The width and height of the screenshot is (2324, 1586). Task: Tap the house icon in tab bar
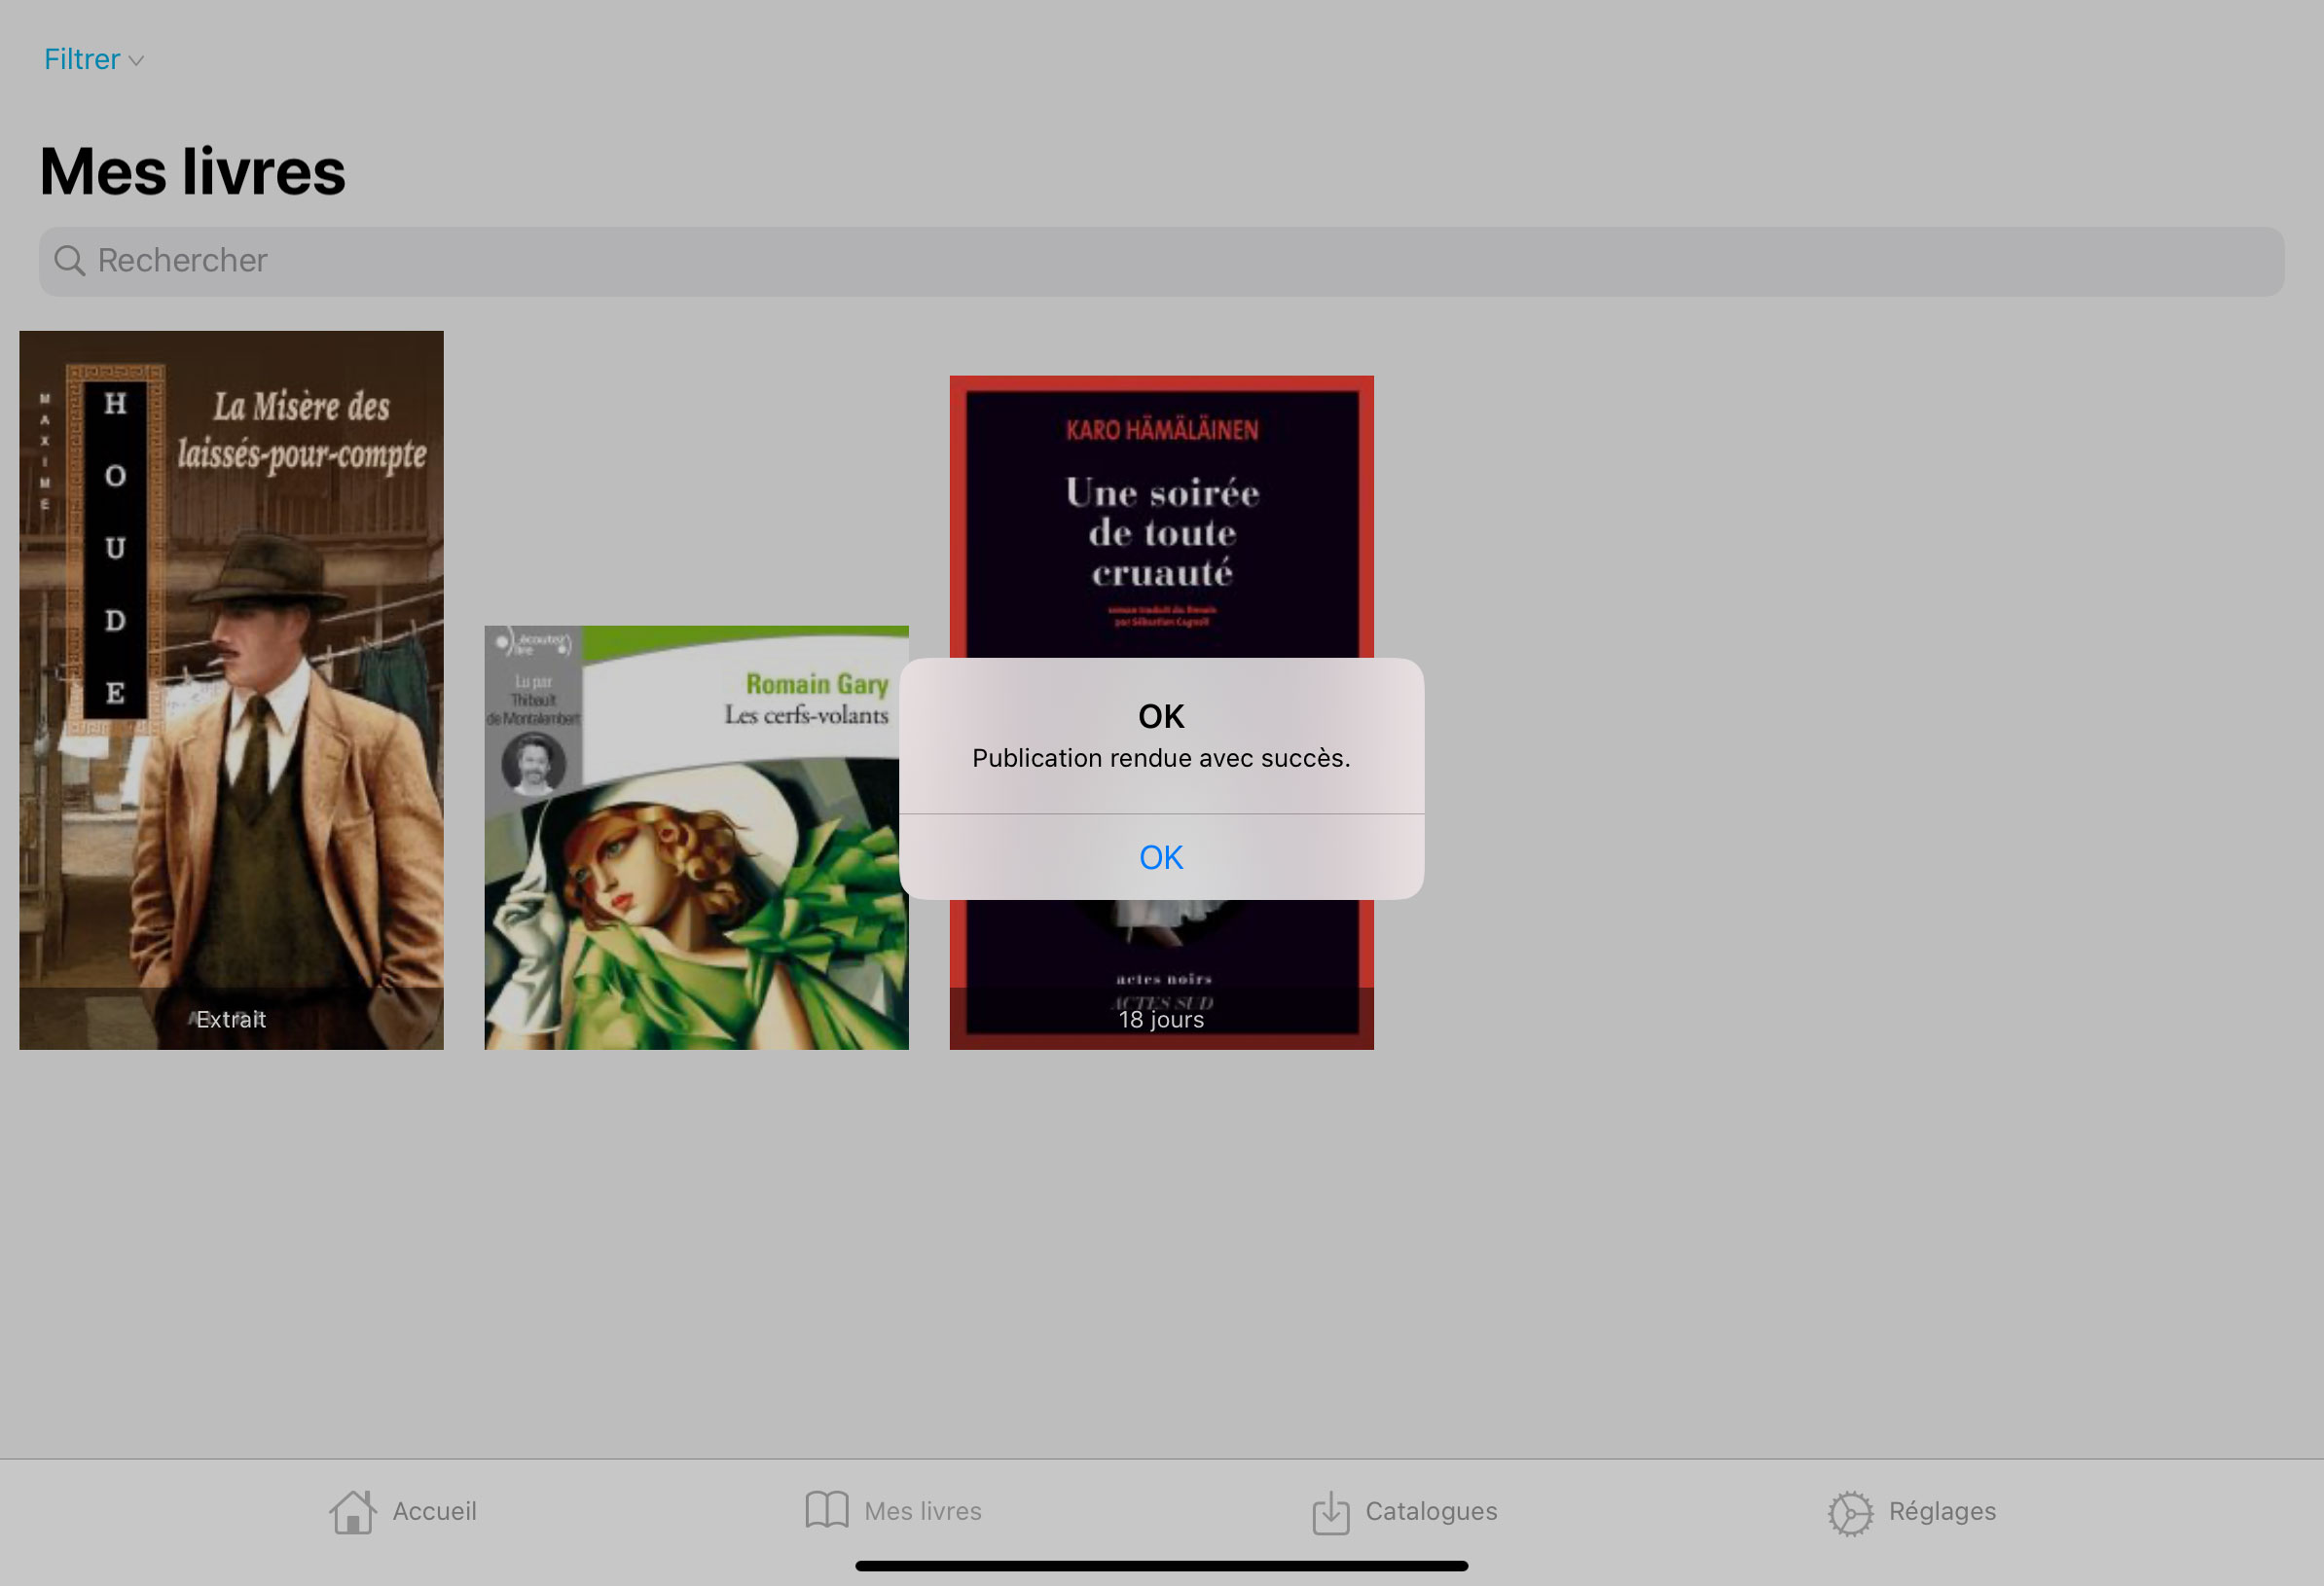[x=352, y=1511]
